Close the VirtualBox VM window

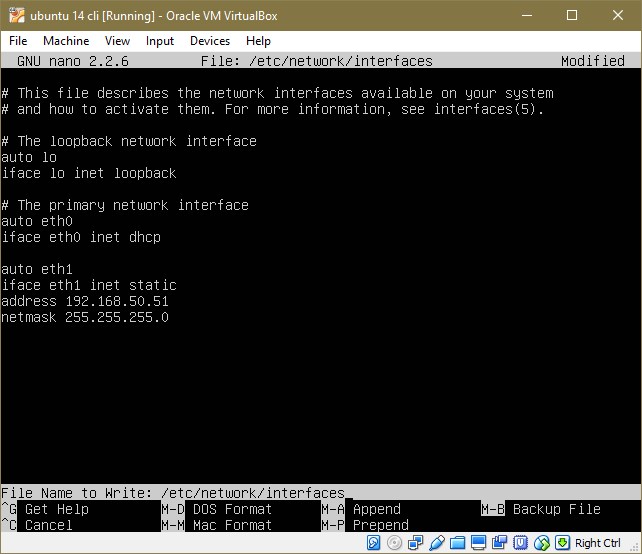(x=618, y=16)
